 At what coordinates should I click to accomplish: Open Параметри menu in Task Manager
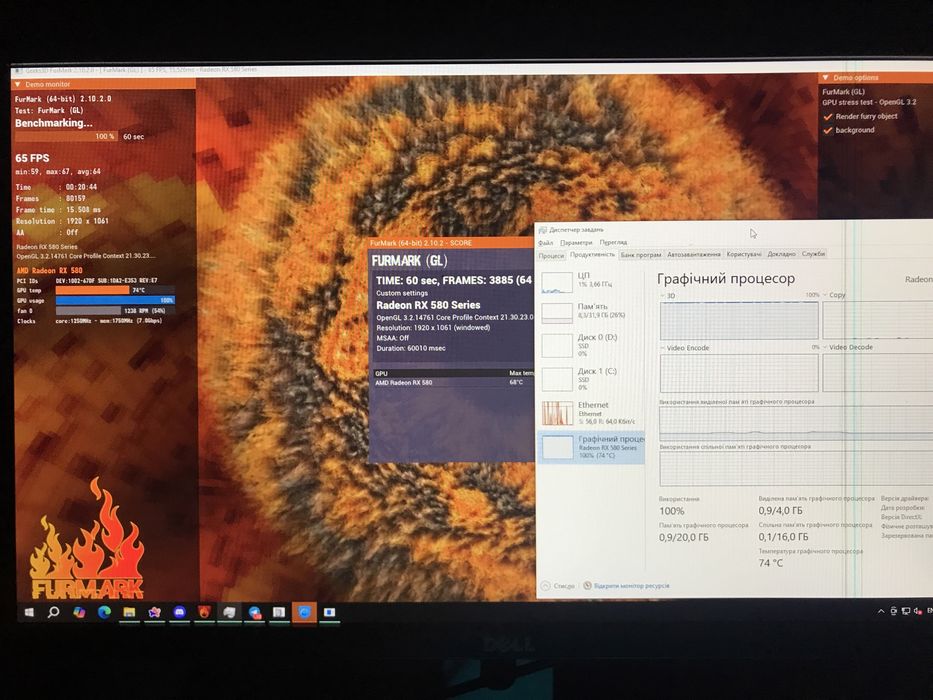pos(576,243)
